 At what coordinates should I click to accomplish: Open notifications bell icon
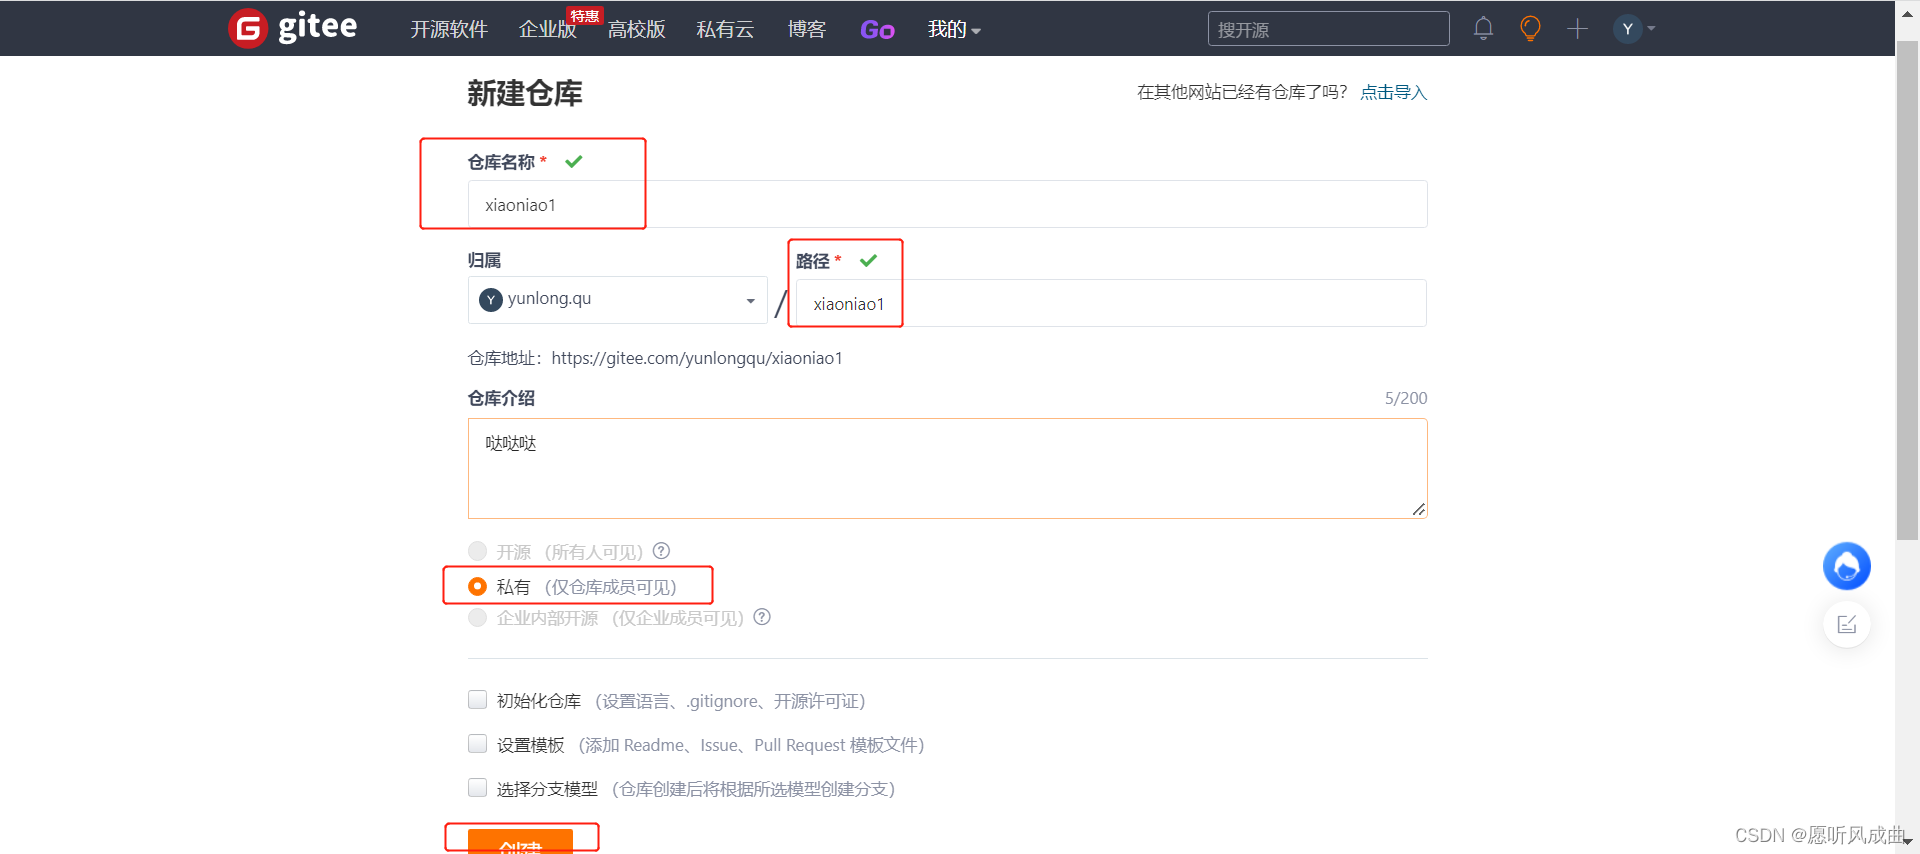click(1483, 29)
